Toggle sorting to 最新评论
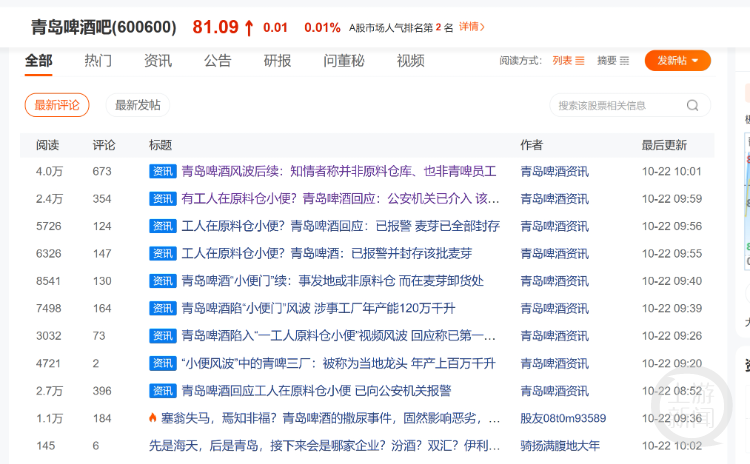The width and height of the screenshot is (750, 464). [x=57, y=105]
